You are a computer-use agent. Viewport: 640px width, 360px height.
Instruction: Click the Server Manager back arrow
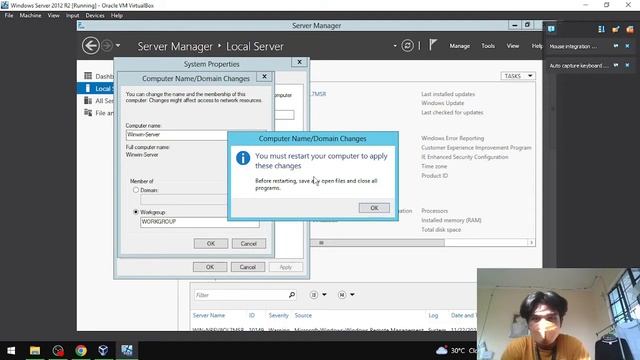click(x=91, y=45)
